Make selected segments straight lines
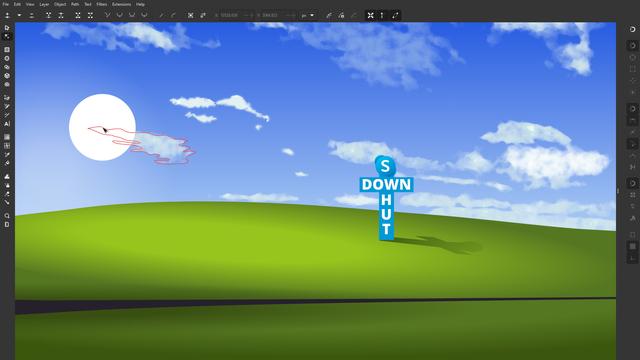 (x=162, y=16)
